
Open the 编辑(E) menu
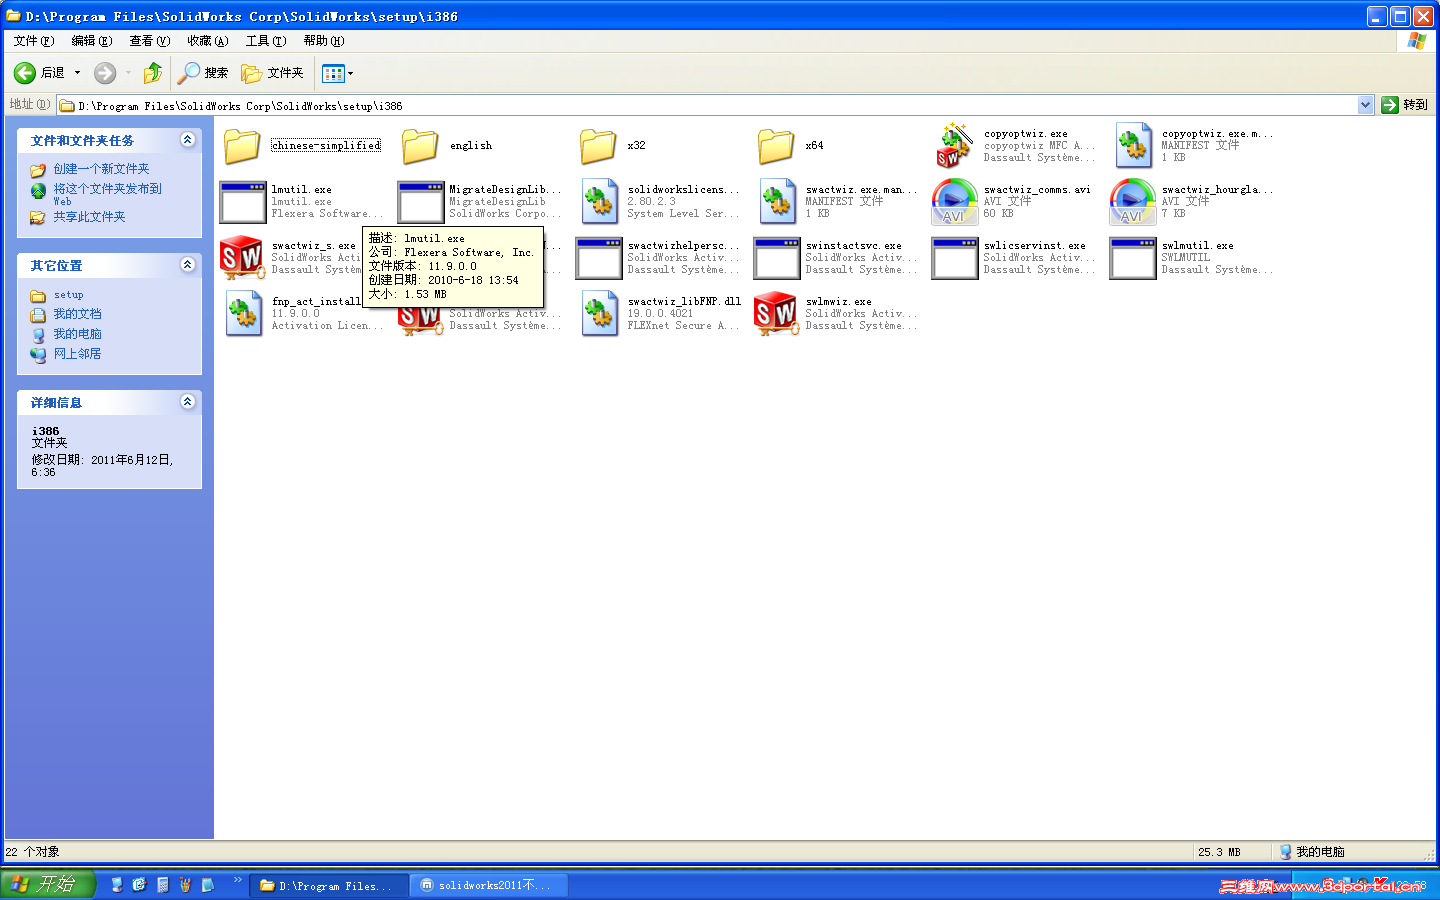click(92, 41)
